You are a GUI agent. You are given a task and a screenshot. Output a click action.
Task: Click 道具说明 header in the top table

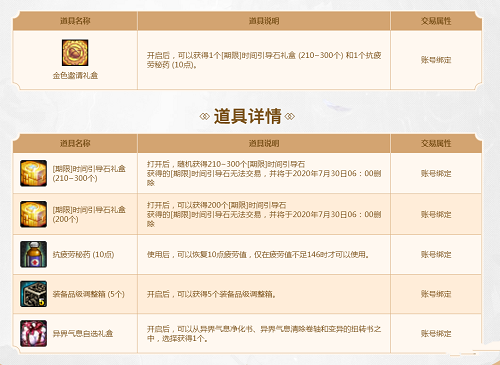(264, 21)
